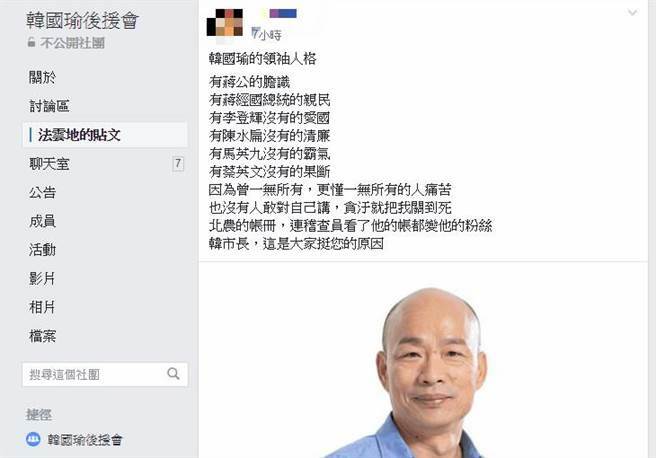Open 聊天室 from the sidebar
Screen dimensions: 656x458
49,164
